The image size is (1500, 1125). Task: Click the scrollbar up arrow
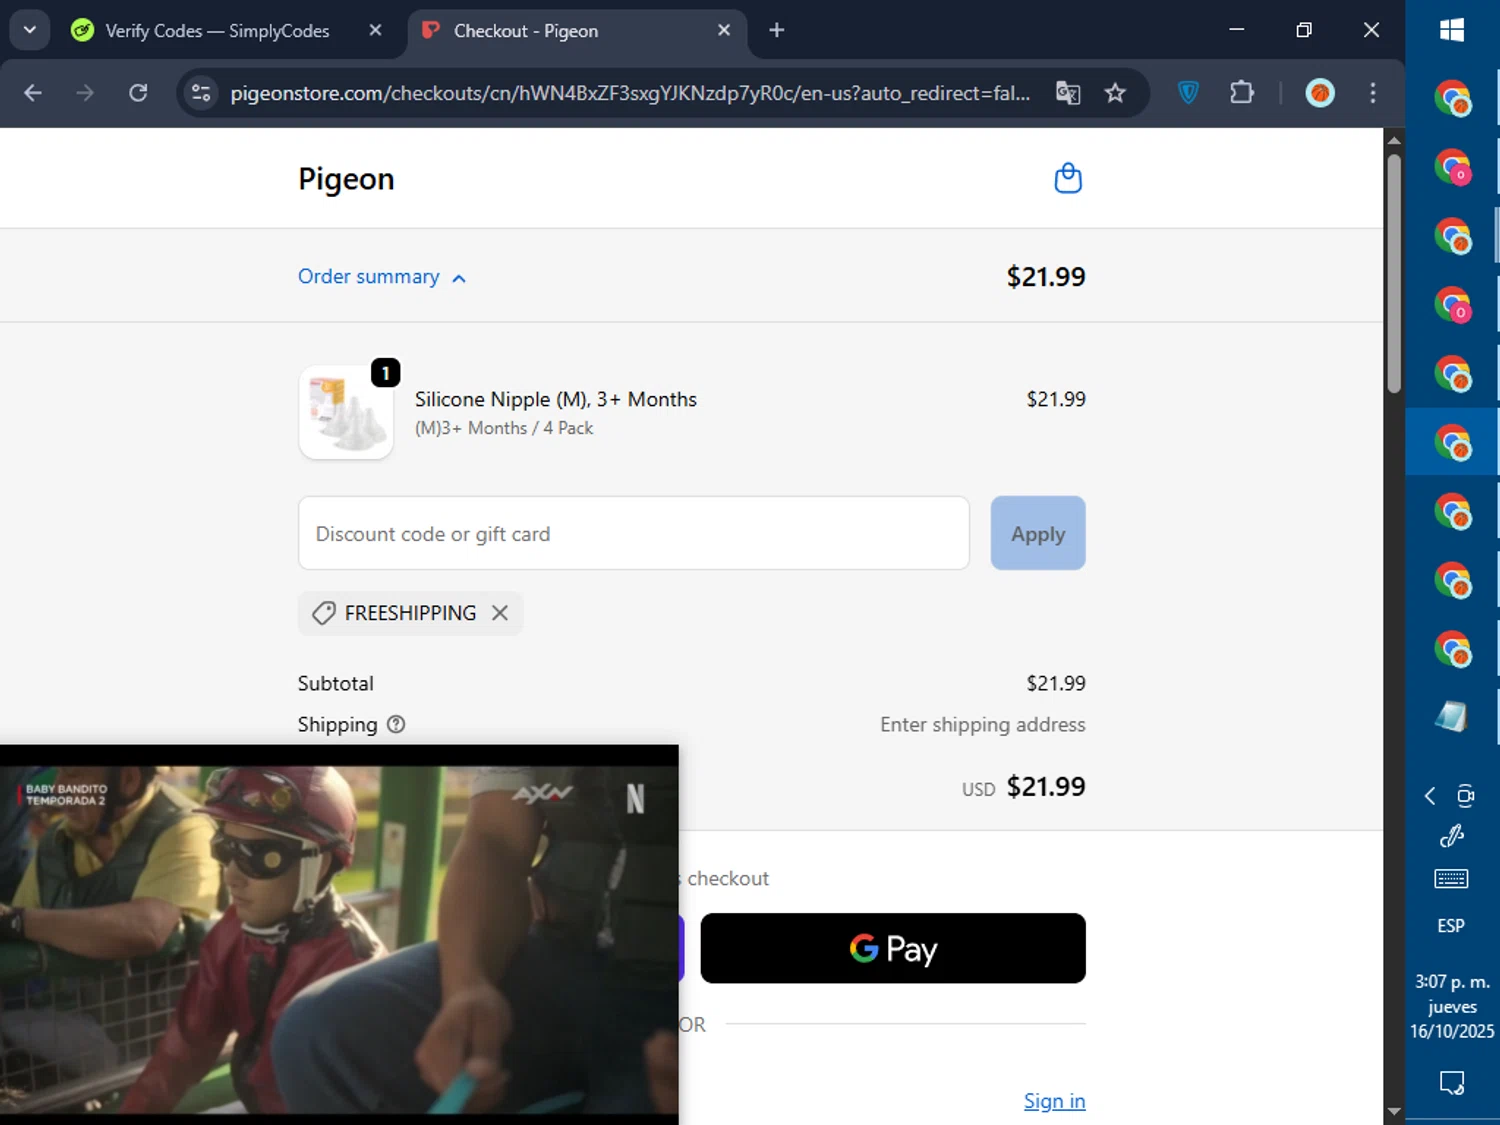[x=1394, y=140]
